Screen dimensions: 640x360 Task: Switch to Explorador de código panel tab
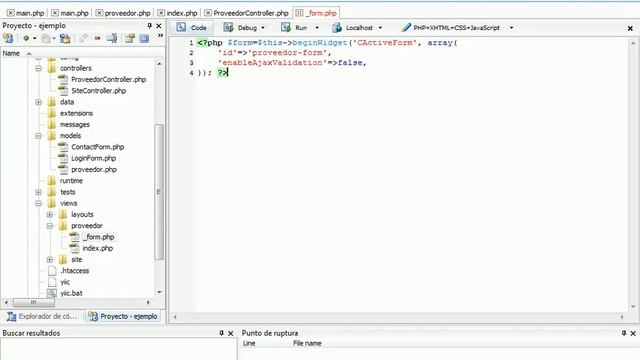point(42,316)
